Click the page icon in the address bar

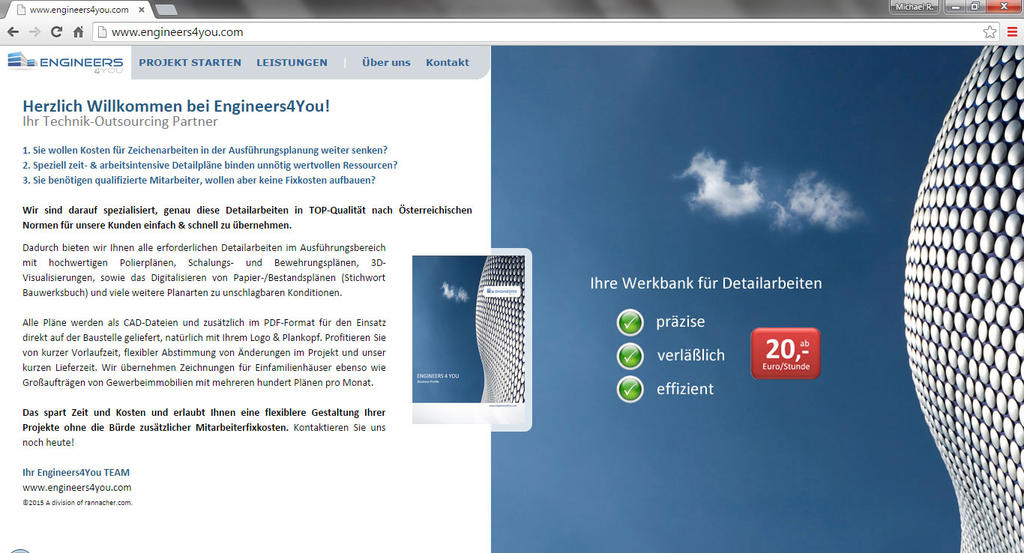[101, 32]
